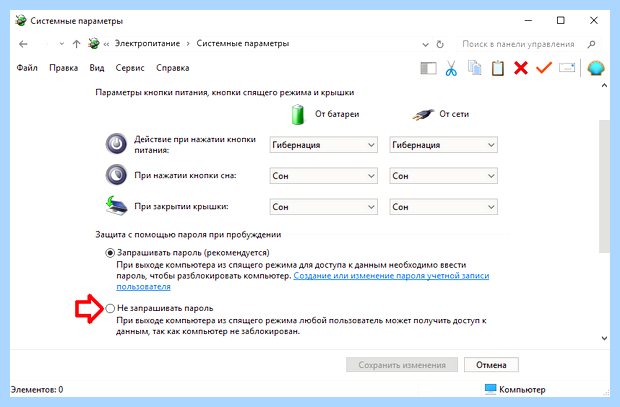The image size is (620, 407).
Task: Click the envelope icon in toolbar
Action: click(567, 68)
